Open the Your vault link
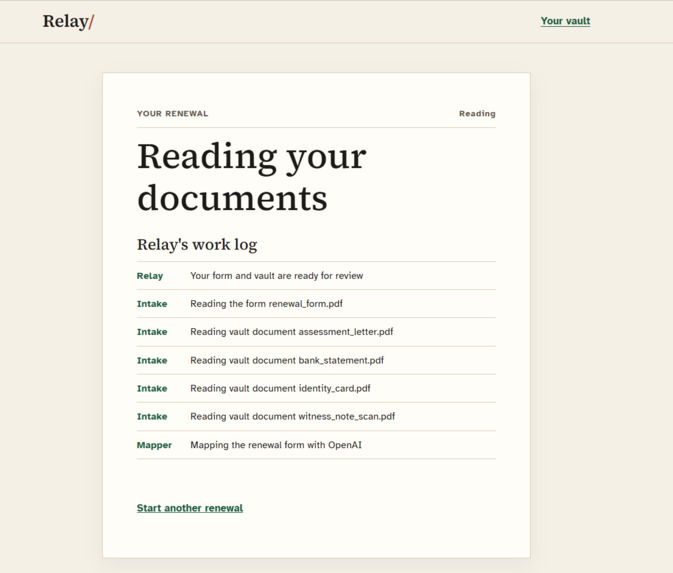Image resolution: width=673 pixels, height=573 pixels. (x=565, y=21)
